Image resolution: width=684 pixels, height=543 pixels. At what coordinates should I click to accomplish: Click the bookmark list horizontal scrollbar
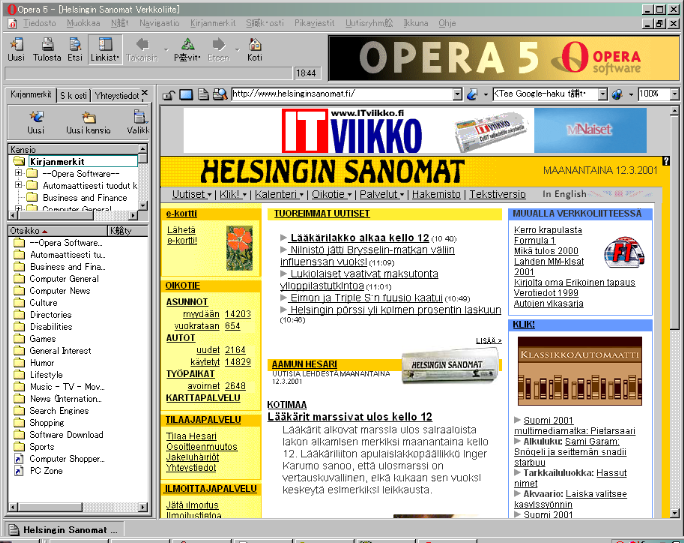[78, 507]
